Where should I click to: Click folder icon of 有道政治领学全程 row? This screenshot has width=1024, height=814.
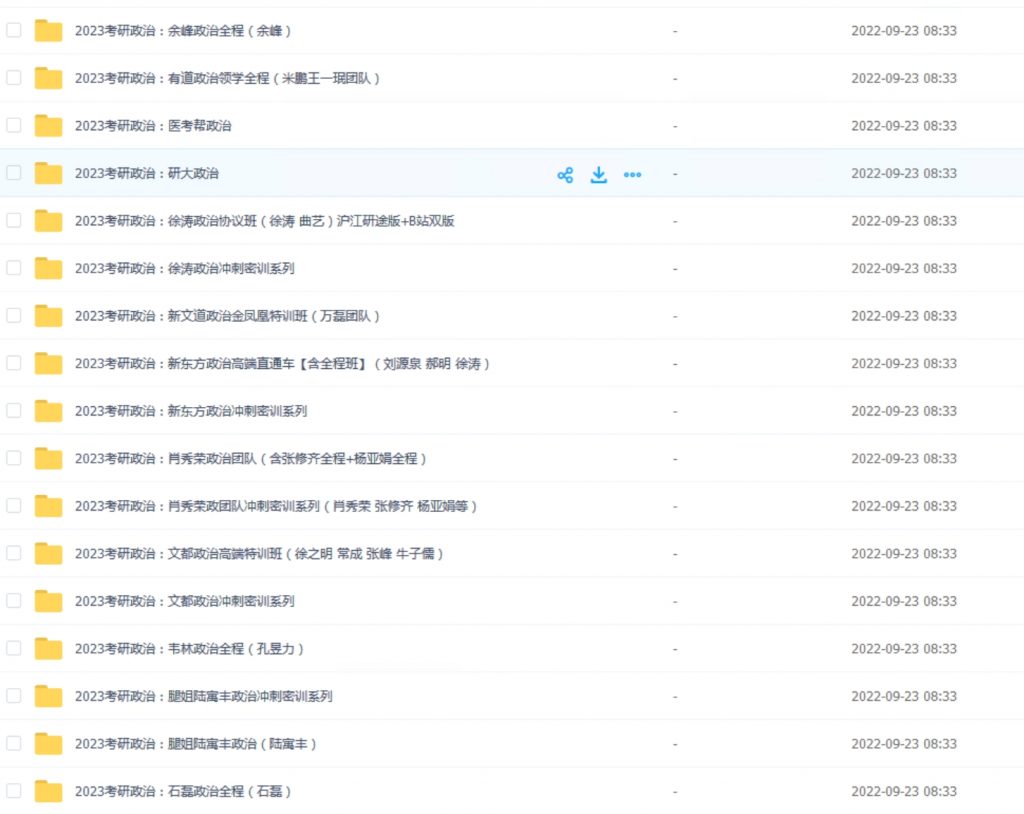pyautogui.click(x=48, y=78)
